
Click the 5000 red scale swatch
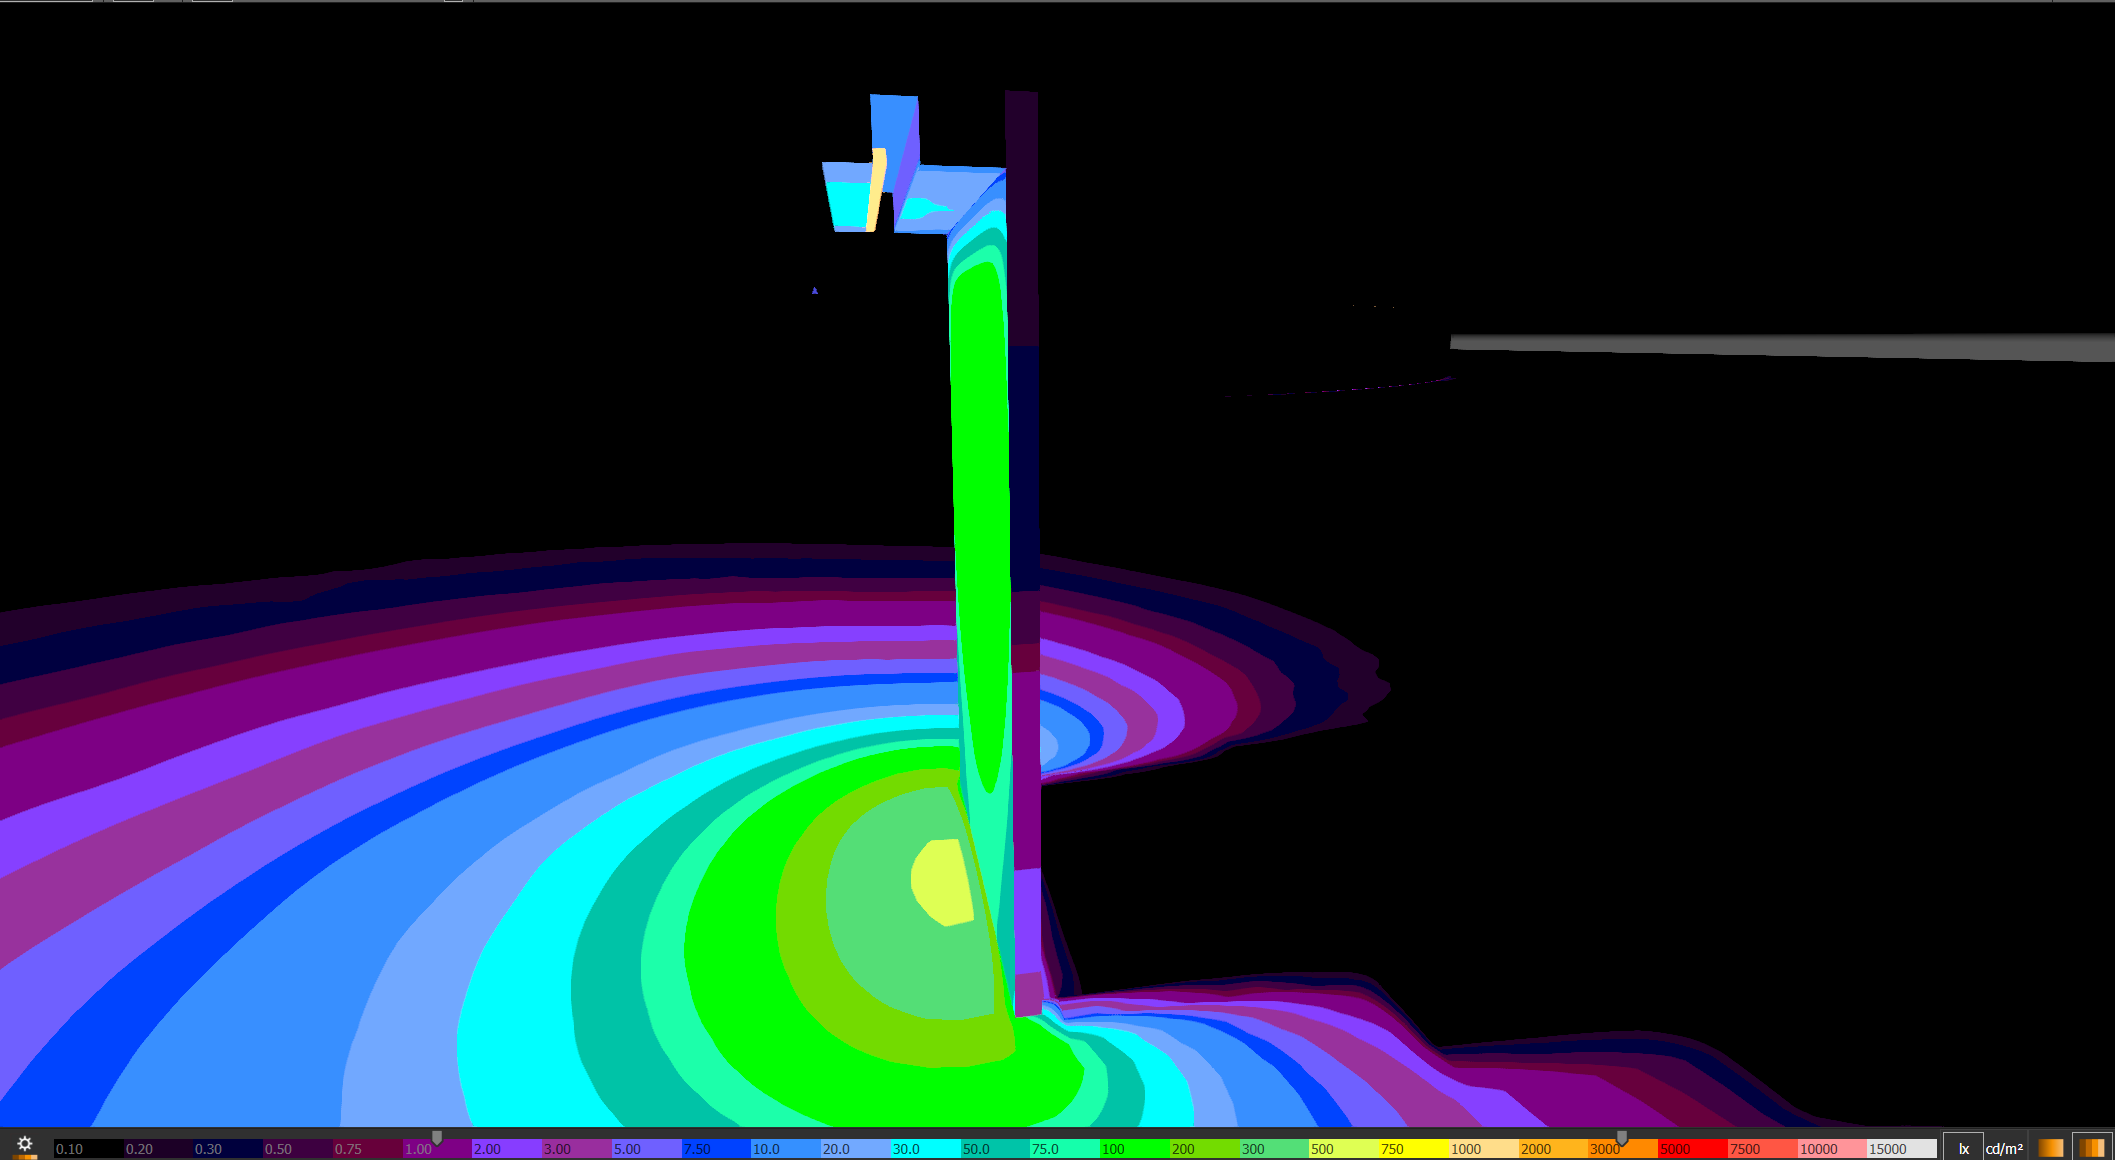pyautogui.click(x=1692, y=1149)
